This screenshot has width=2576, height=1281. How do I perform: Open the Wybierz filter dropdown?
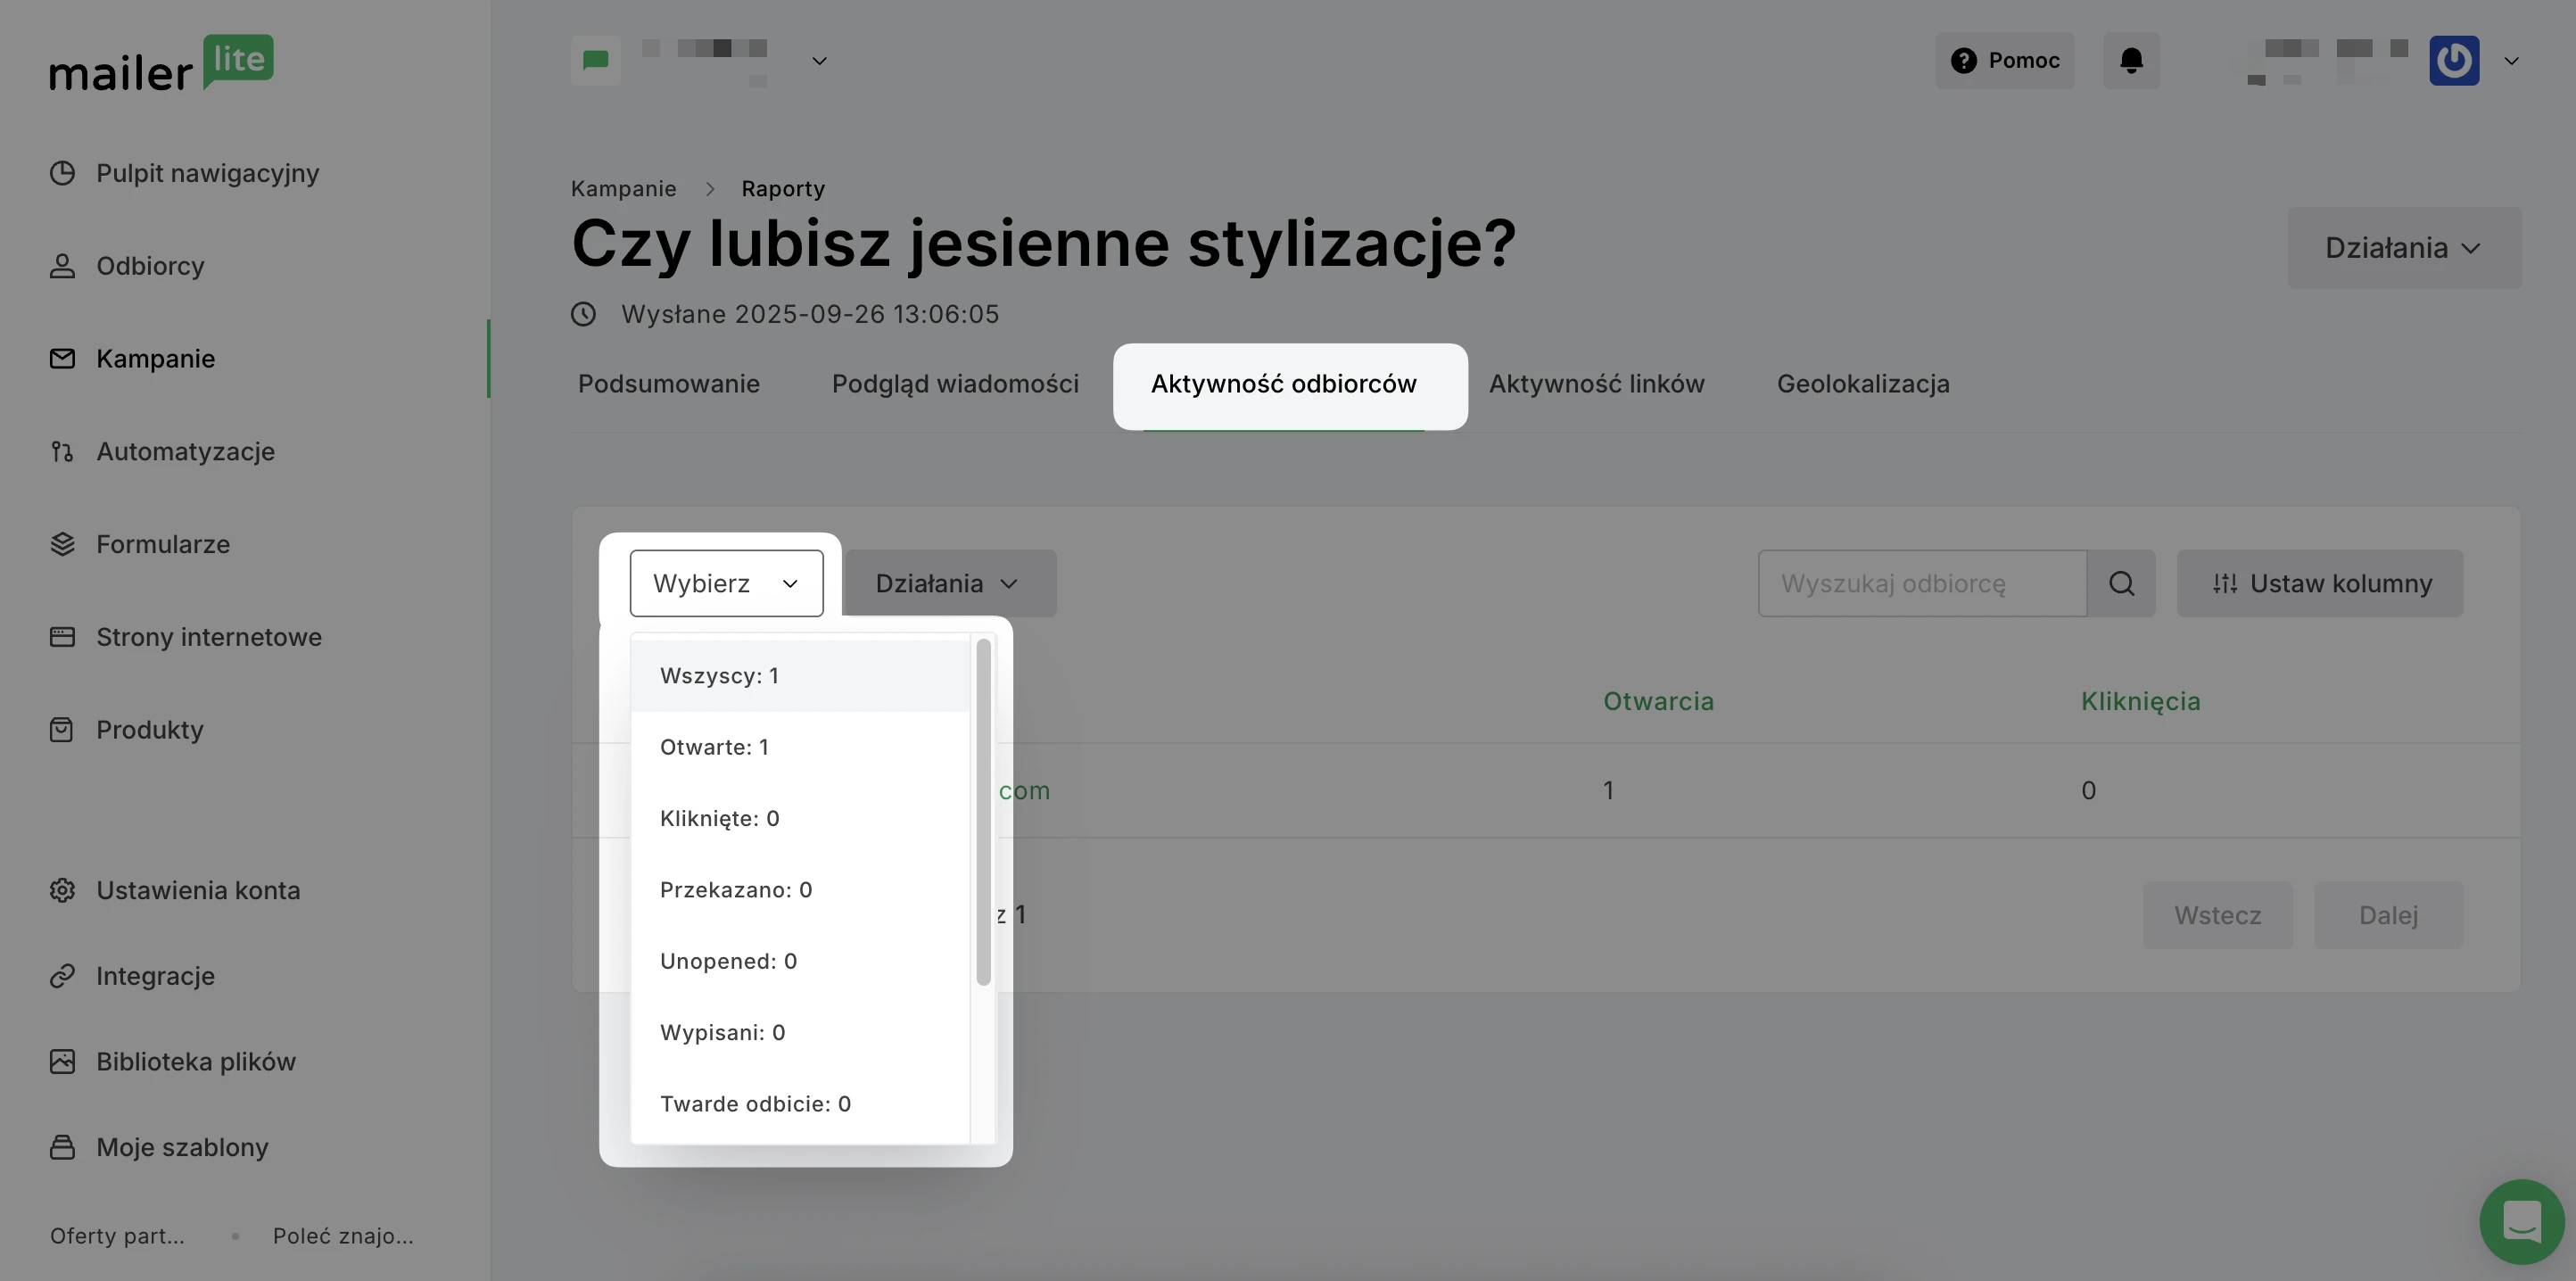click(x=726, y=583)
